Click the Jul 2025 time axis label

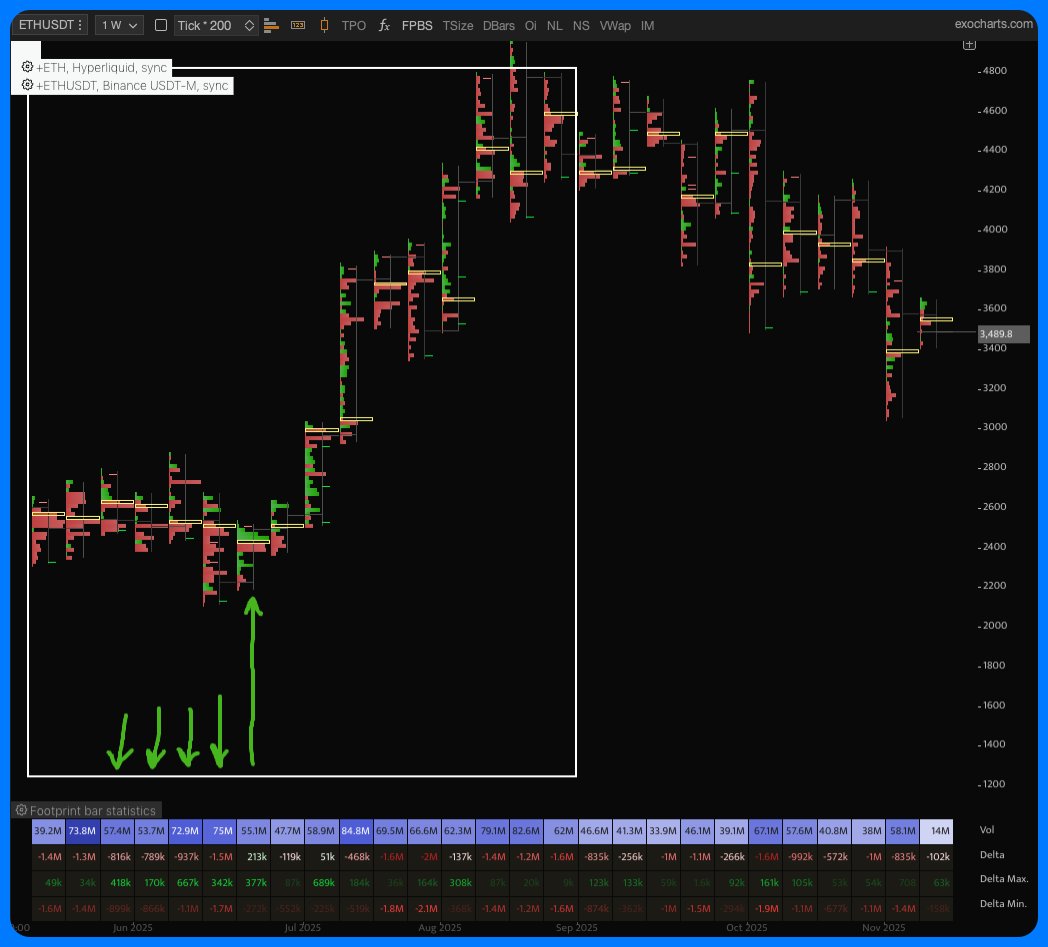302,928
